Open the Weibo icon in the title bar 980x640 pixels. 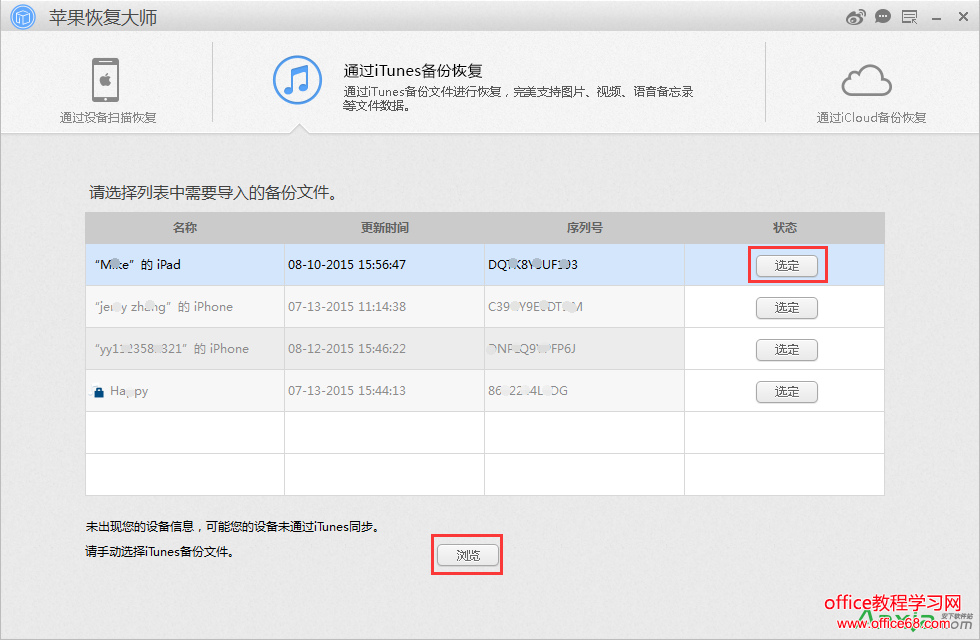pos(855,17)
